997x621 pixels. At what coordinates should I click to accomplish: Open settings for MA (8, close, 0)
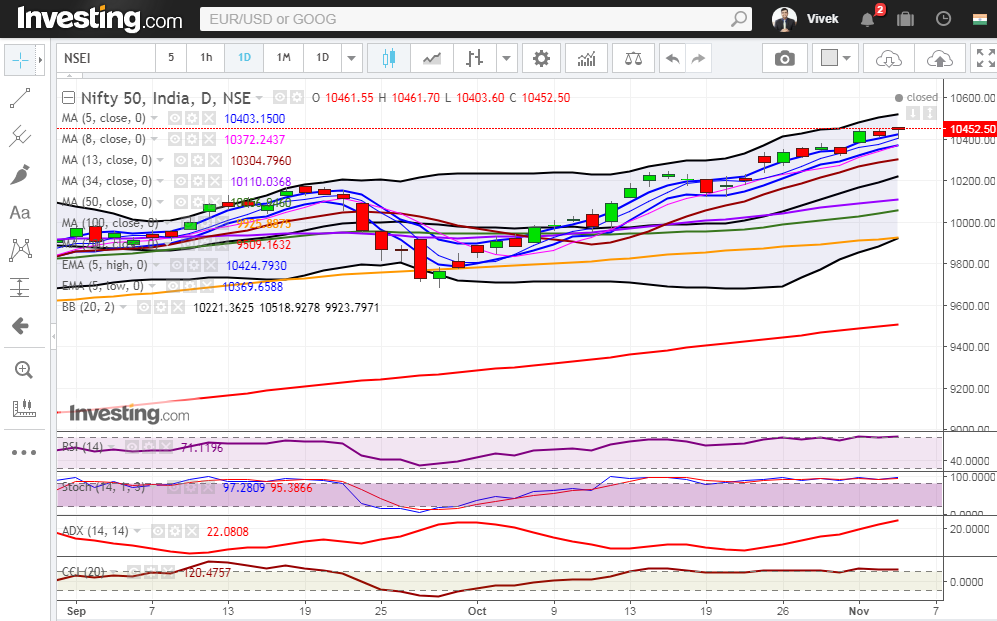(192, 139)
